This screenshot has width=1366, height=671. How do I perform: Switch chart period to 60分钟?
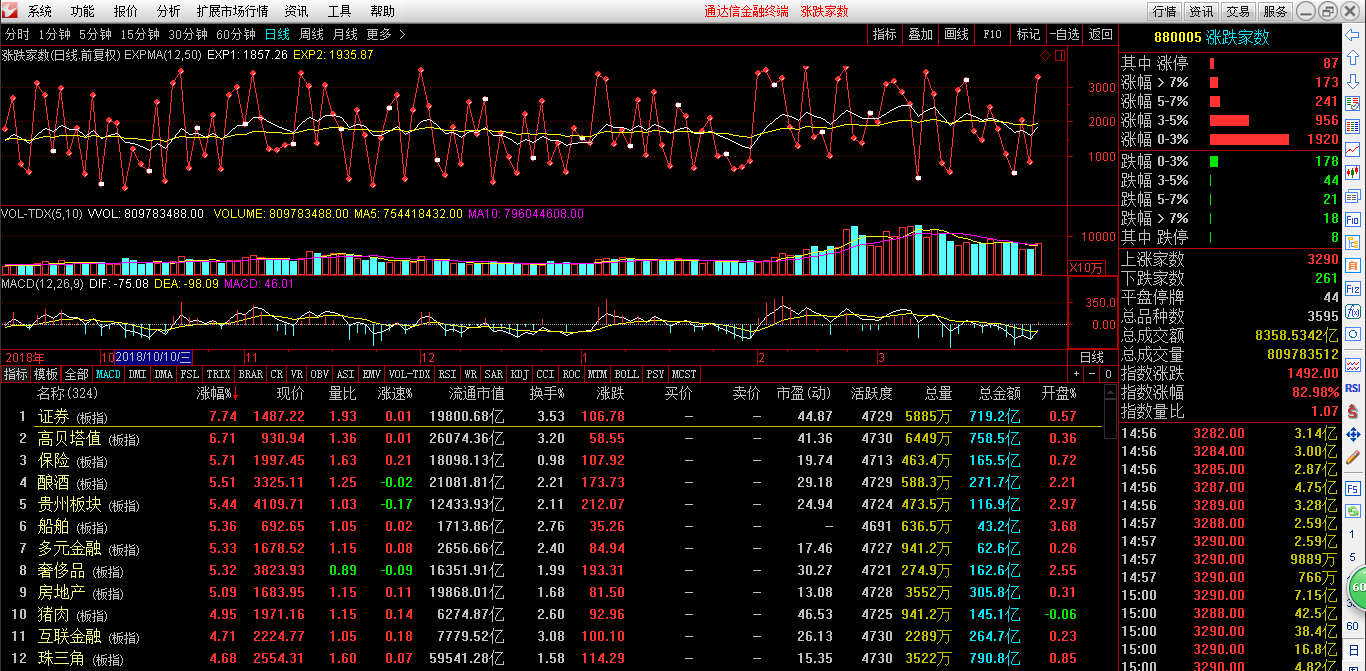coord(236,34)
